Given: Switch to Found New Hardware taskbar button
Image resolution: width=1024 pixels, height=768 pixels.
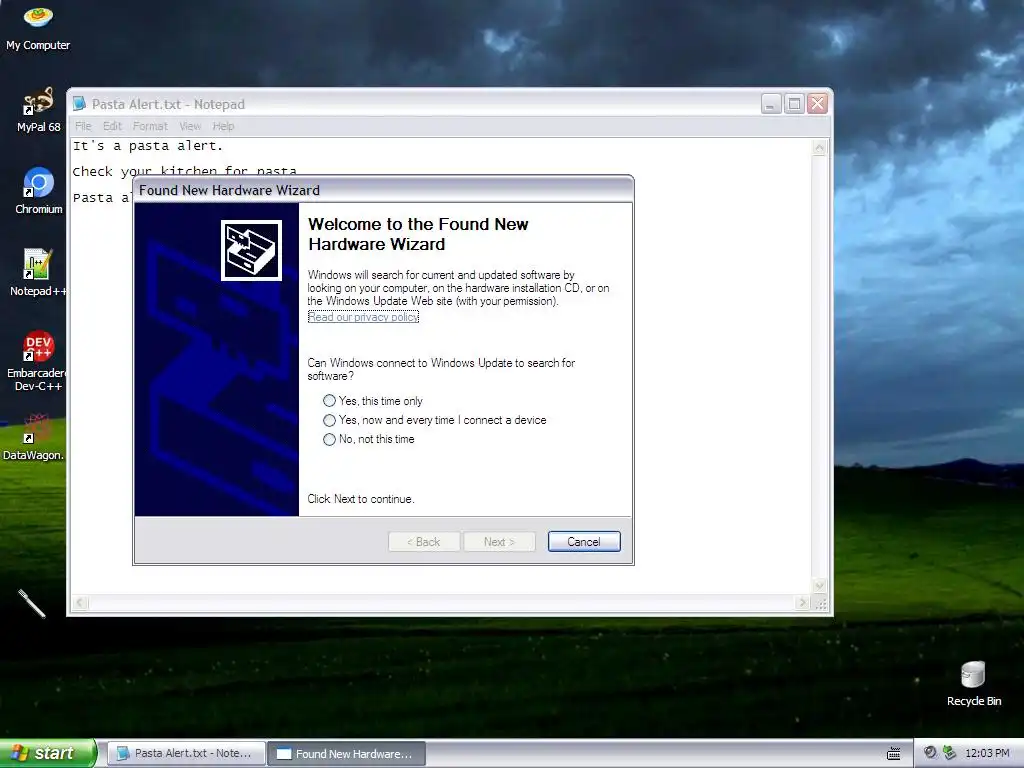Looking at the screenshot, I should pyautogui.click(x=347, y=753).
